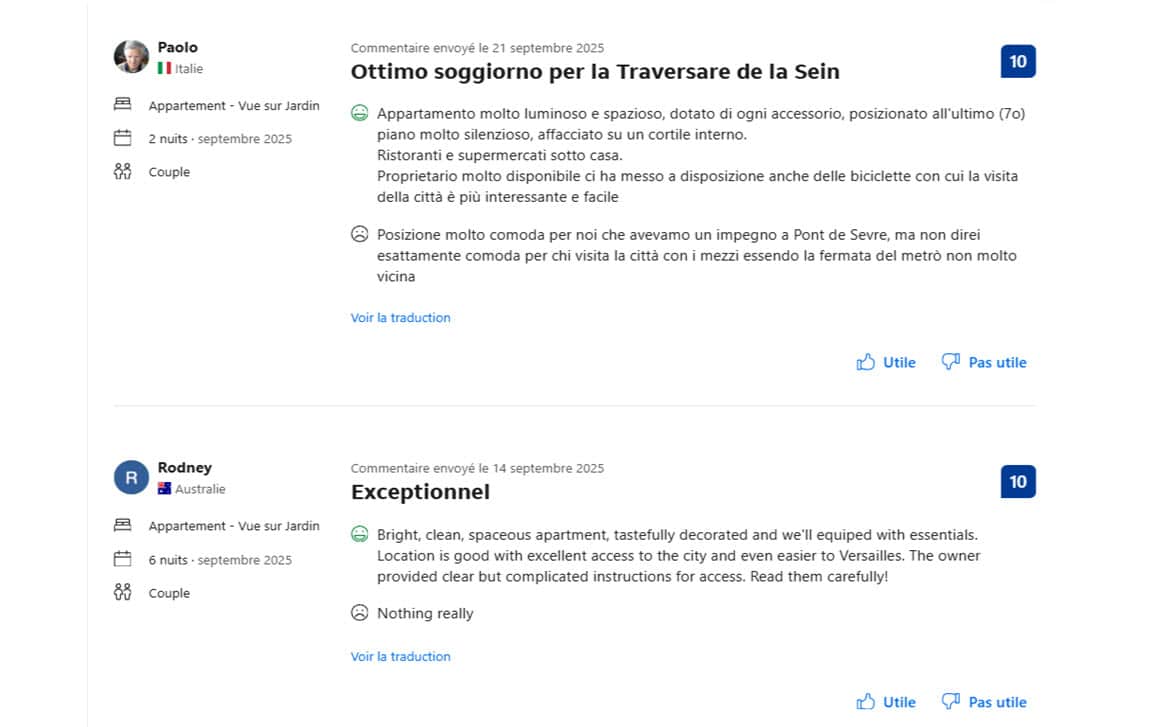
Task: Click Paolo's profile avatar photo
Action: click(131, 57)
